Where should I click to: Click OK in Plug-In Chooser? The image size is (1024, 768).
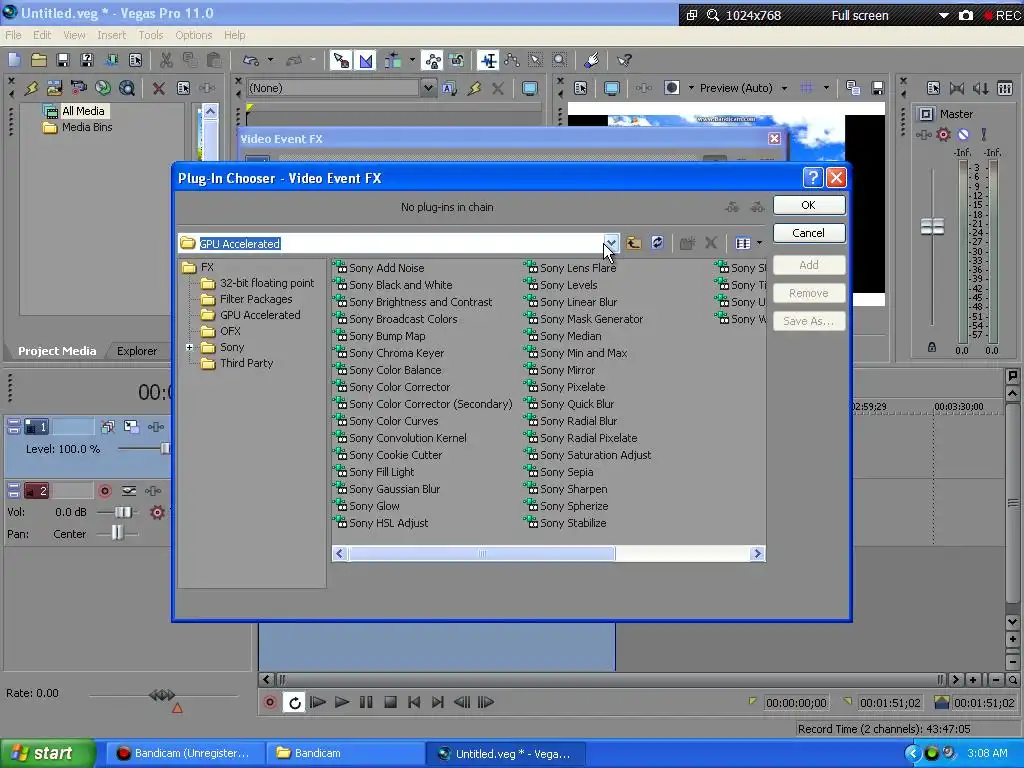pos(808,205)
